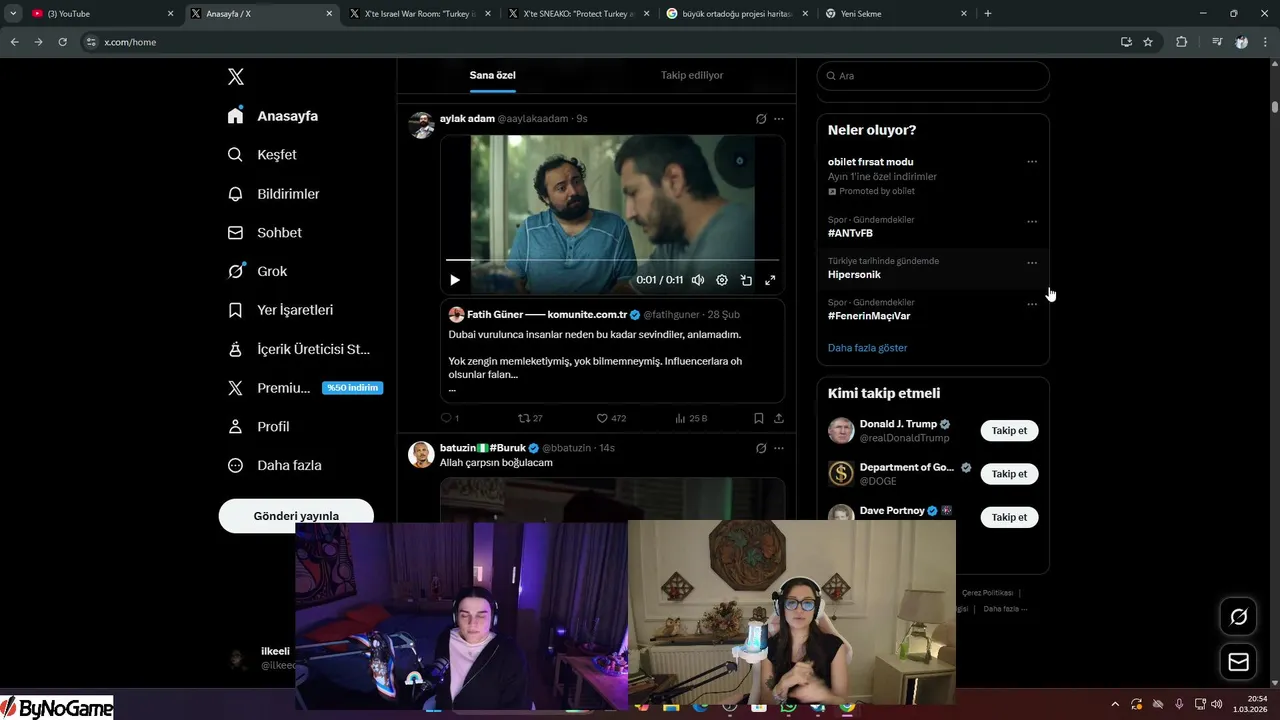
Task: Open Anasayfa home in sidebar
Action: [273, 116]
